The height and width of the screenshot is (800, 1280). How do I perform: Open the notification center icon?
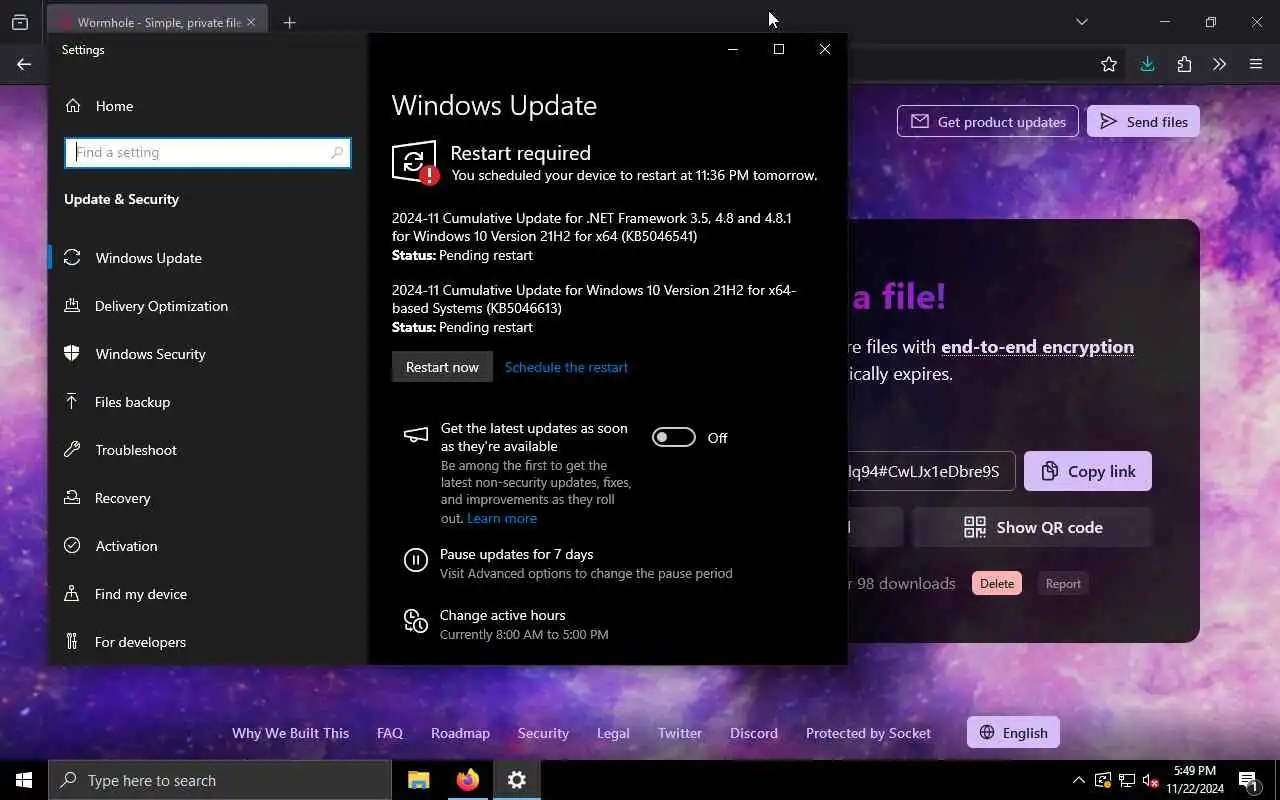[1248, 780]
